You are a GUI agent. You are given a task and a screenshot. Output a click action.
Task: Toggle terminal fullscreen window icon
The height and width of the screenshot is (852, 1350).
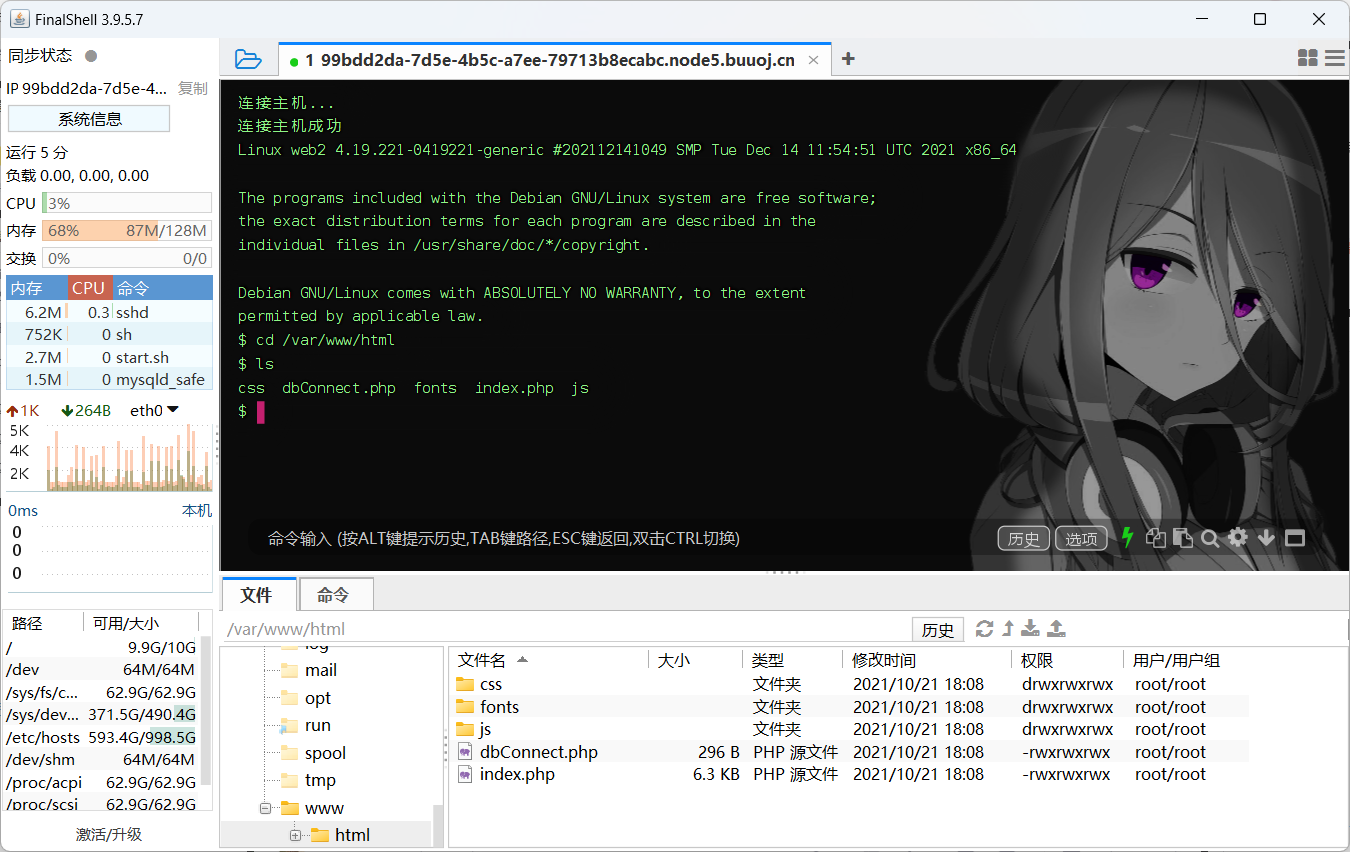pyautogui.click(x=1295, y=538)
